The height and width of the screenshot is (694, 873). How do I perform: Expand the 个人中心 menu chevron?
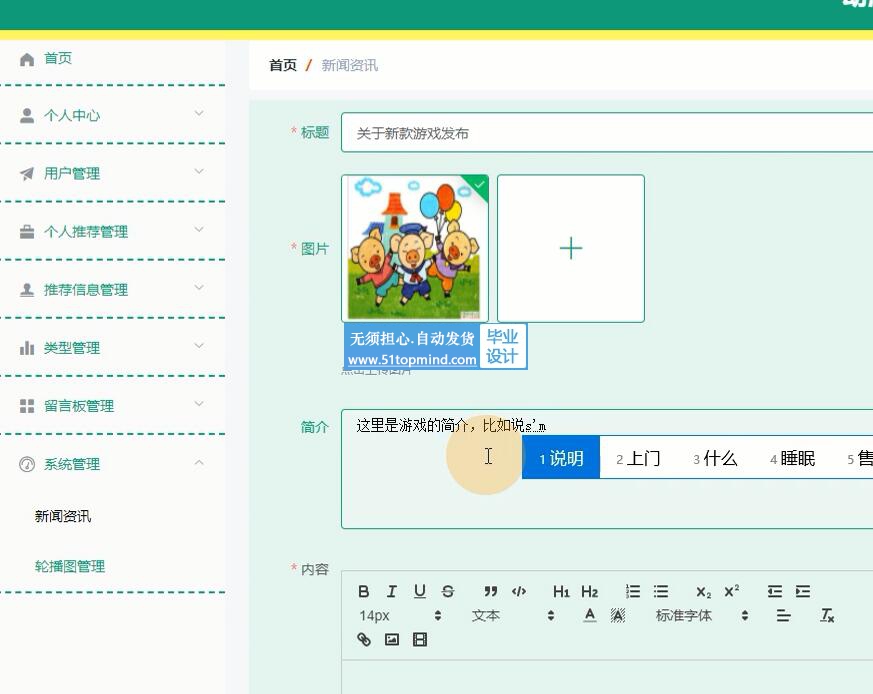tap(199, 114)
